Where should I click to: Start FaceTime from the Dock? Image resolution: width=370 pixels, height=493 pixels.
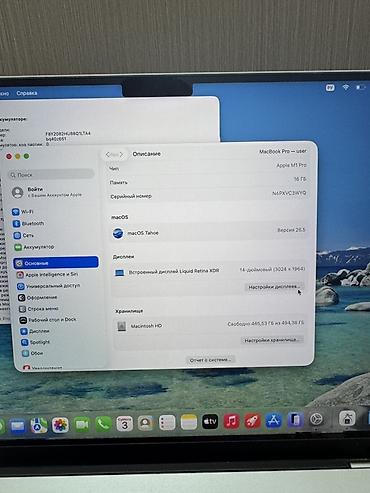tap(82, 424)
